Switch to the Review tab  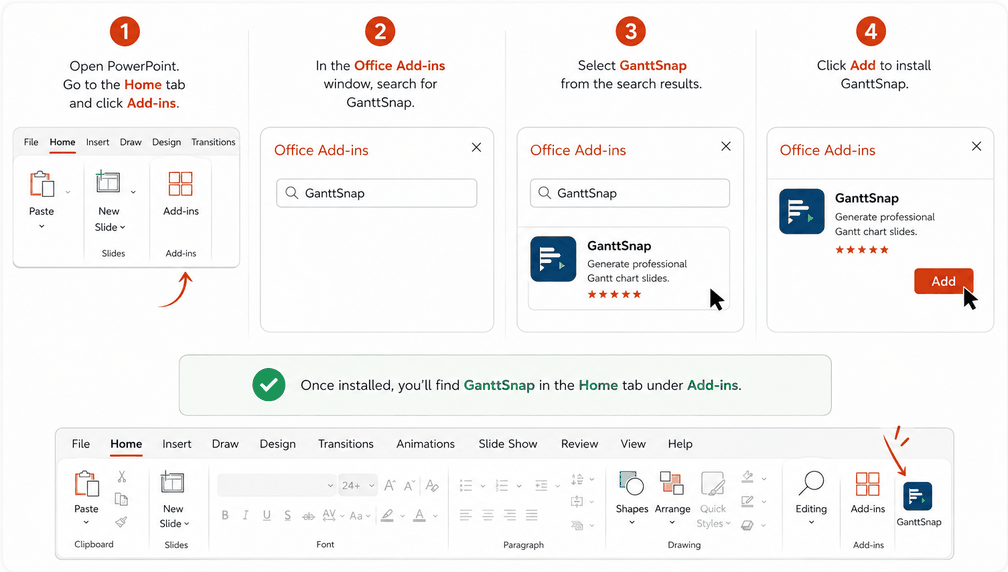579,443
